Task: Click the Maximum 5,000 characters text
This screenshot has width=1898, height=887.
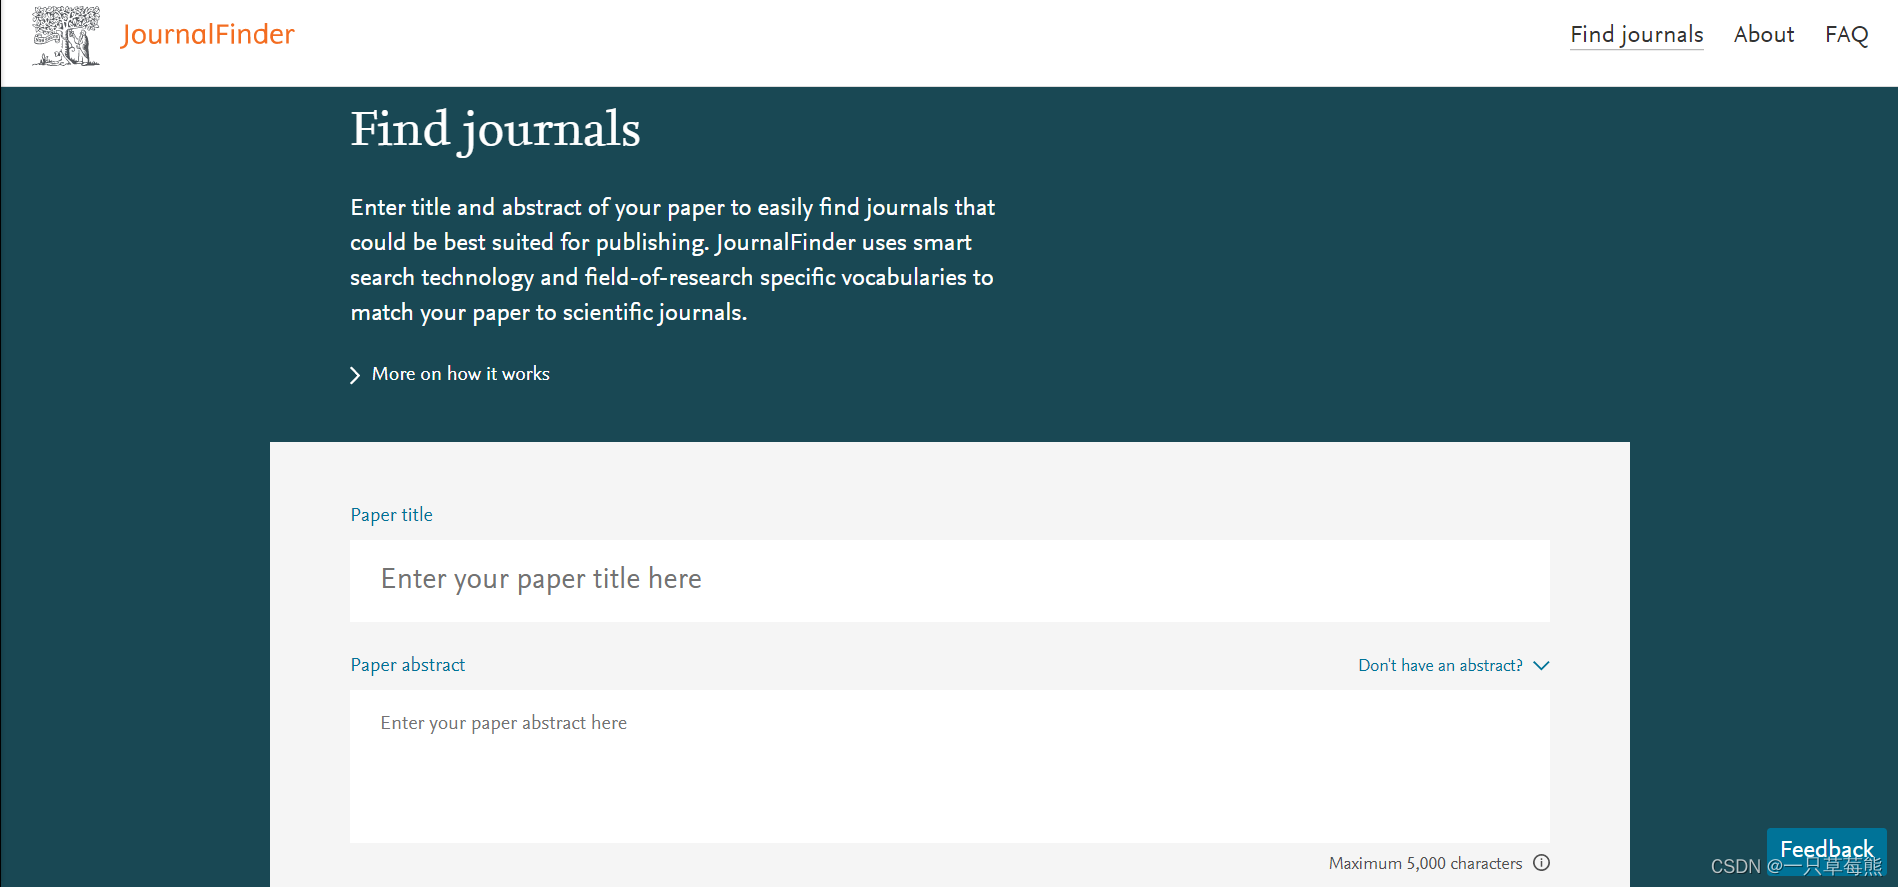Action: 1425,863
